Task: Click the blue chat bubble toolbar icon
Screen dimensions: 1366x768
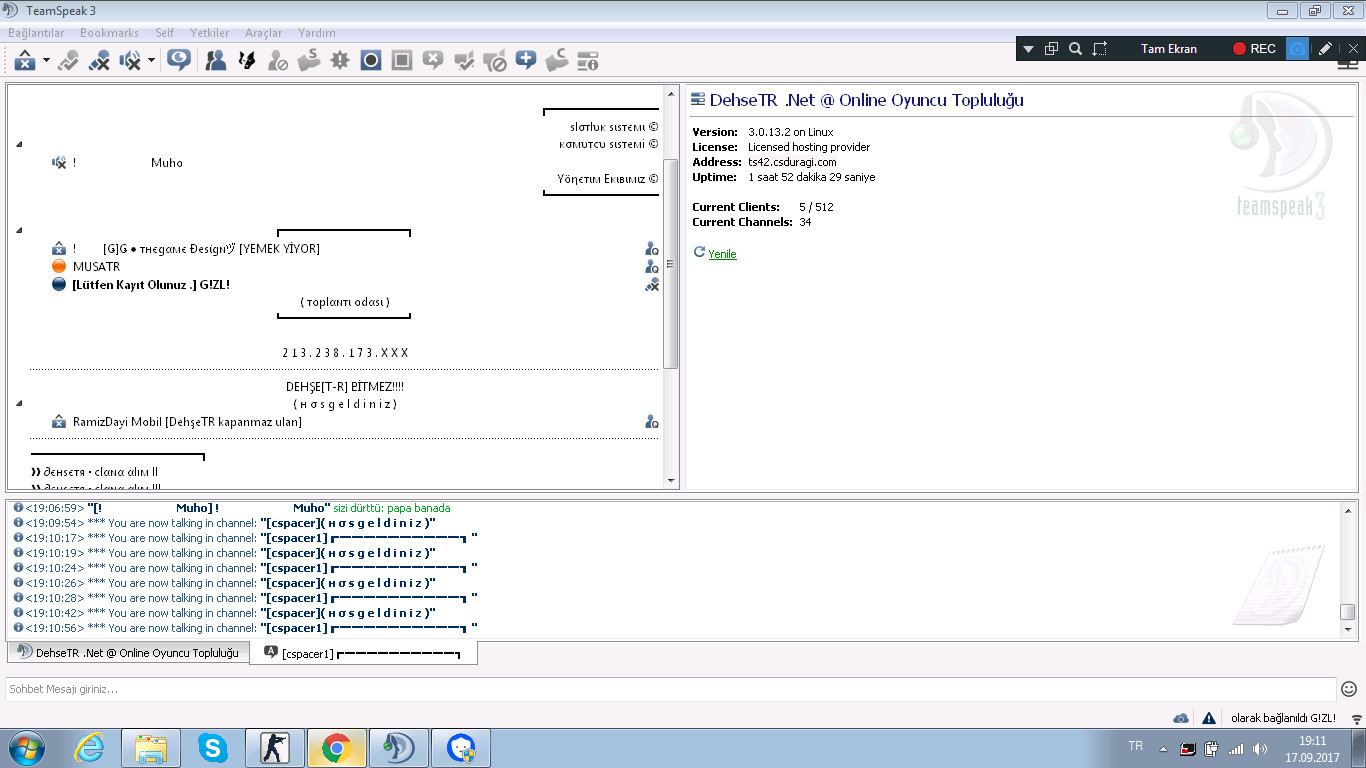Action: tap(179, 60)
